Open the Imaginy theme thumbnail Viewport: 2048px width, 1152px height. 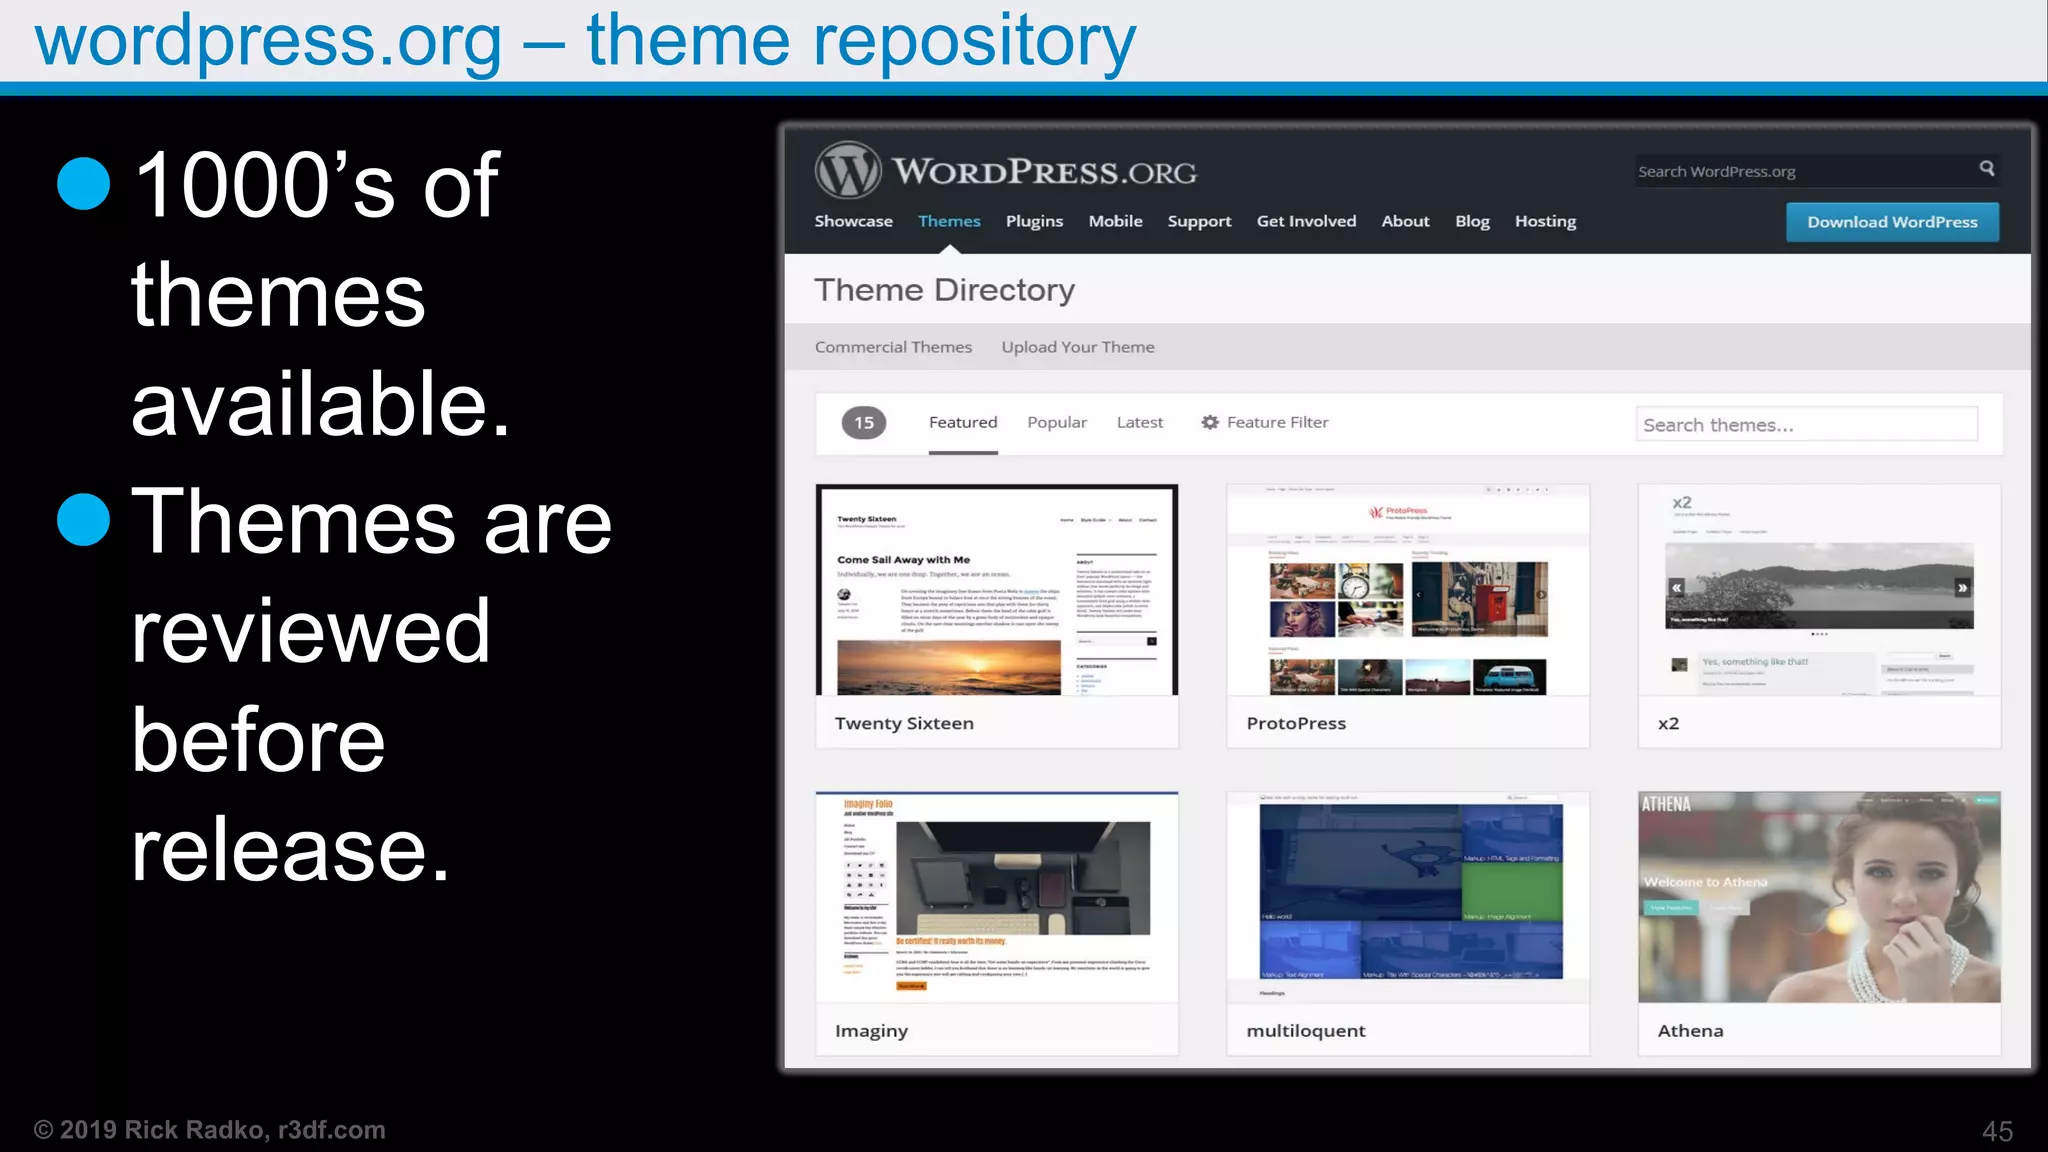(997, 897)
